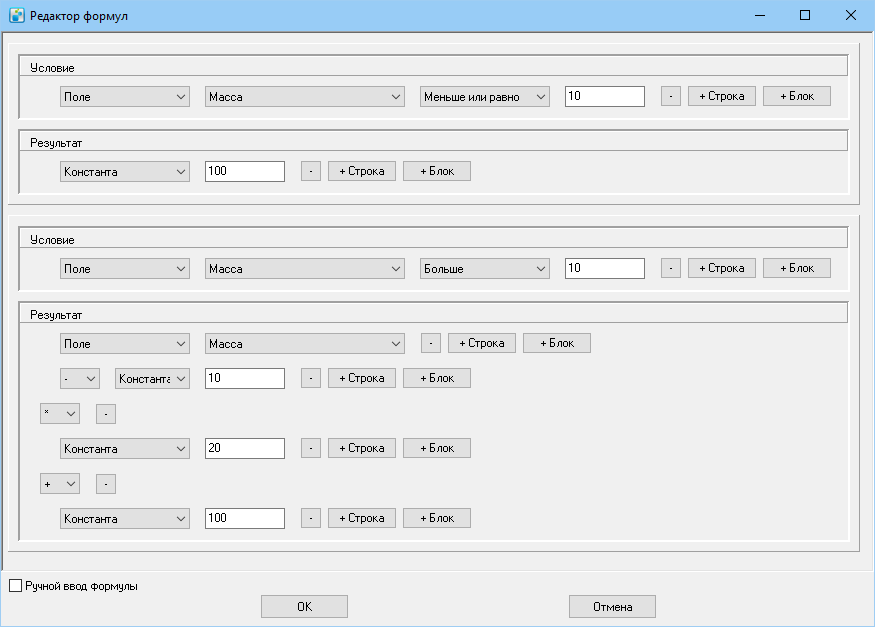Open the "Больше" comparison dropdown
This screenshot has height=627, width=875.
pyautogui.click(x=484, y=268)
